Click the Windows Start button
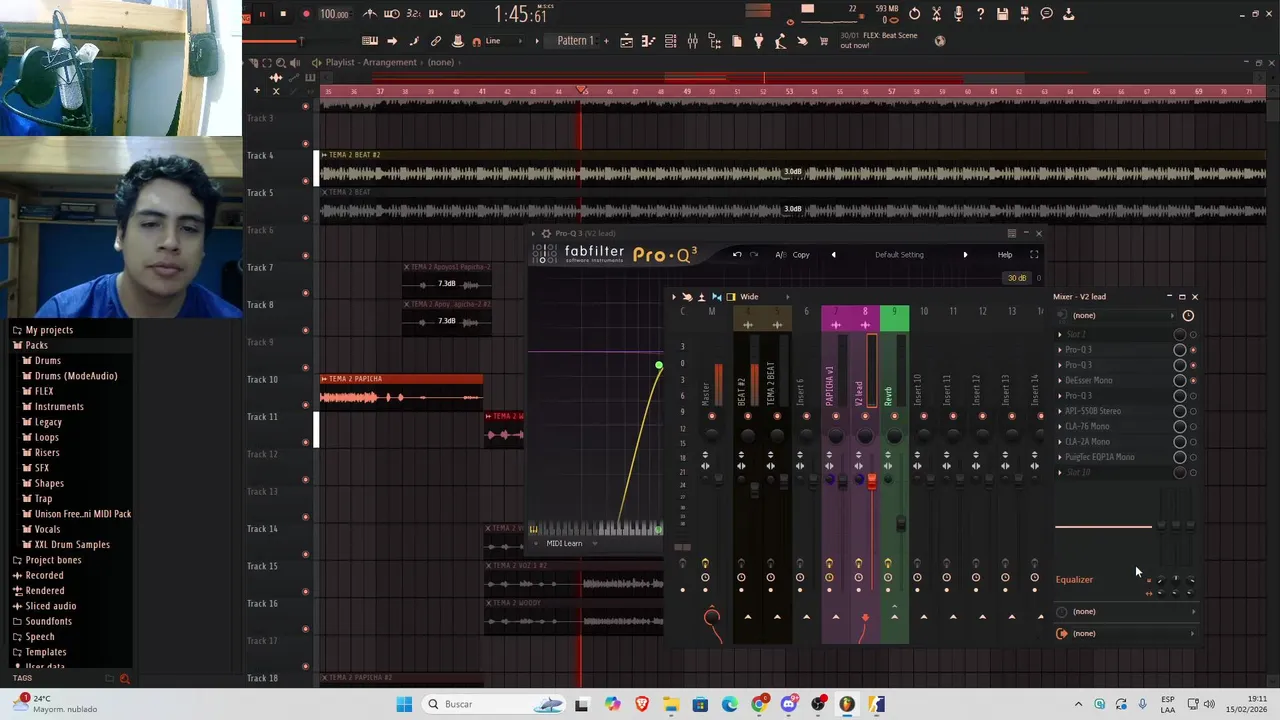 coord(404,704)
